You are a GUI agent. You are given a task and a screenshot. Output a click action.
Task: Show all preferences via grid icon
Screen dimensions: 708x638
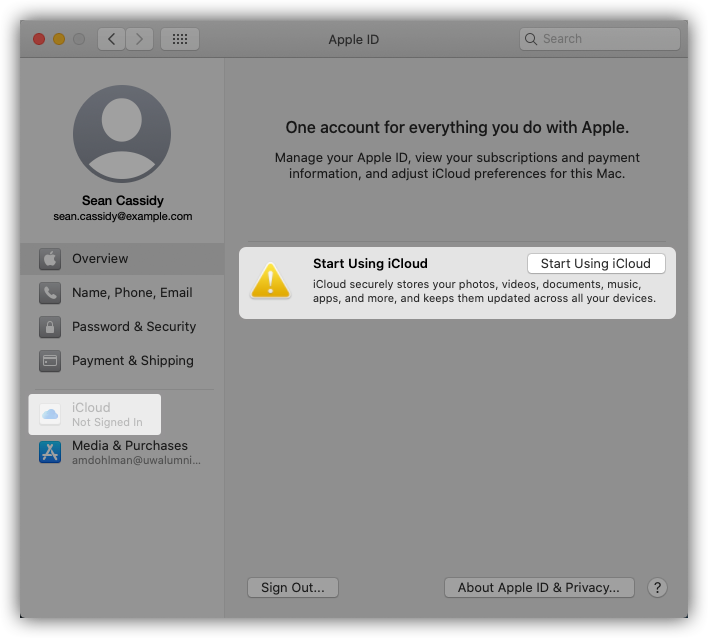click(x=180, y=39)
